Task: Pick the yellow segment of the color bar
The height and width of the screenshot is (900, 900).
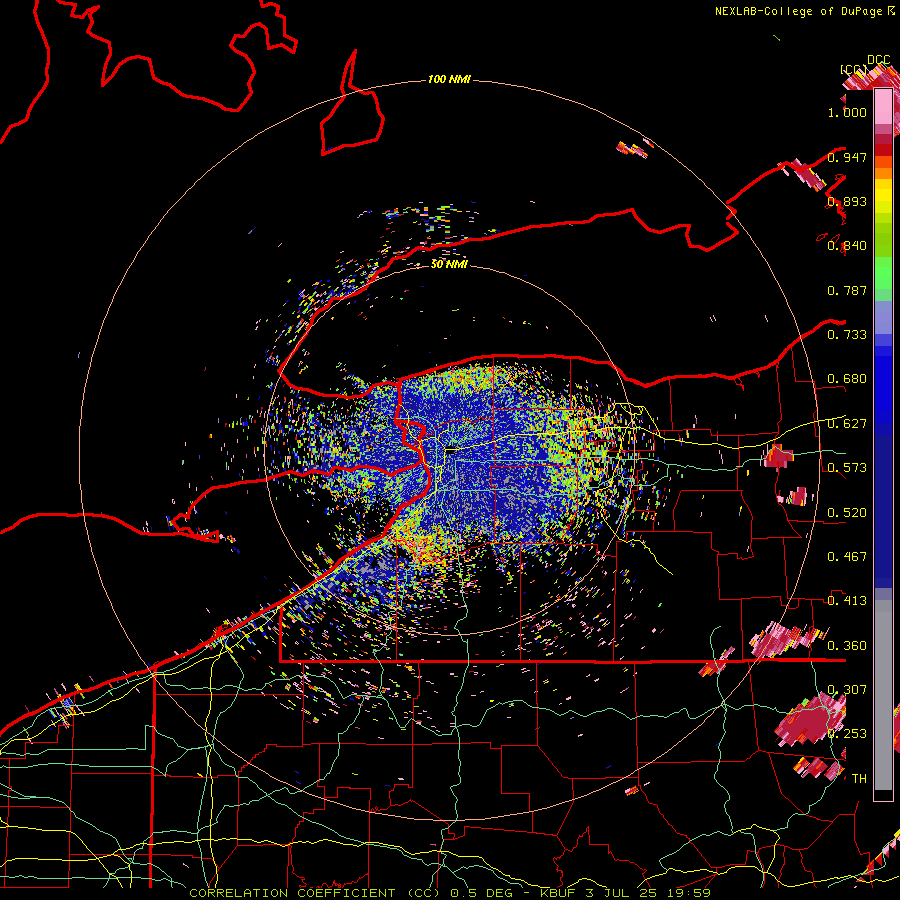Action: coord(883,196)
